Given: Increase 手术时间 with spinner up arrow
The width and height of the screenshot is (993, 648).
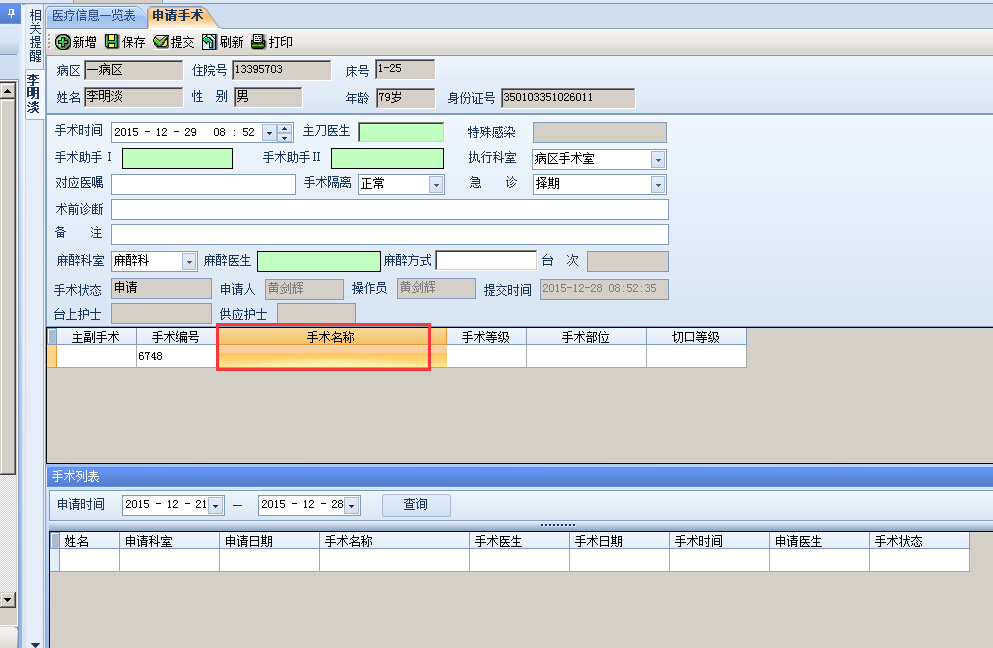Looking at the screenshot, I should point(284,129).
